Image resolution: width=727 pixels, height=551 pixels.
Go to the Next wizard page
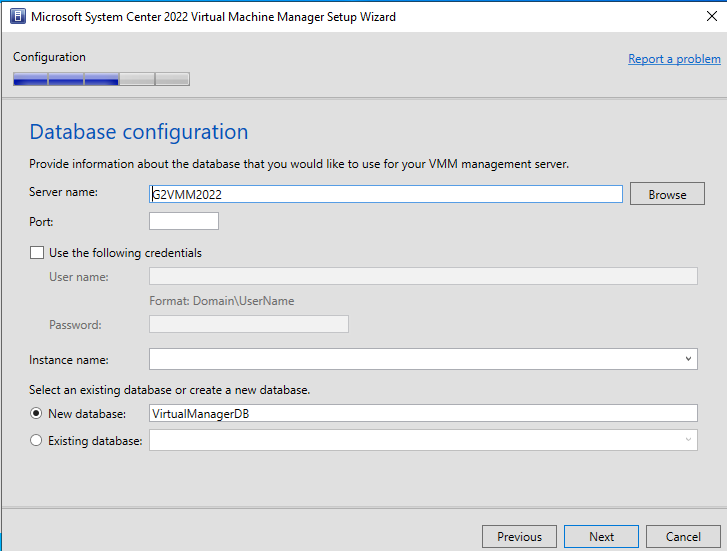[601, 537]
